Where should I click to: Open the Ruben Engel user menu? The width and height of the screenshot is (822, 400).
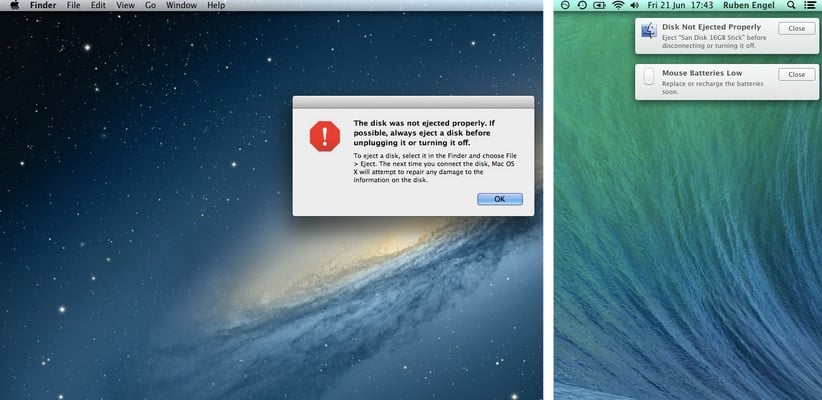[x=749, y=5]
